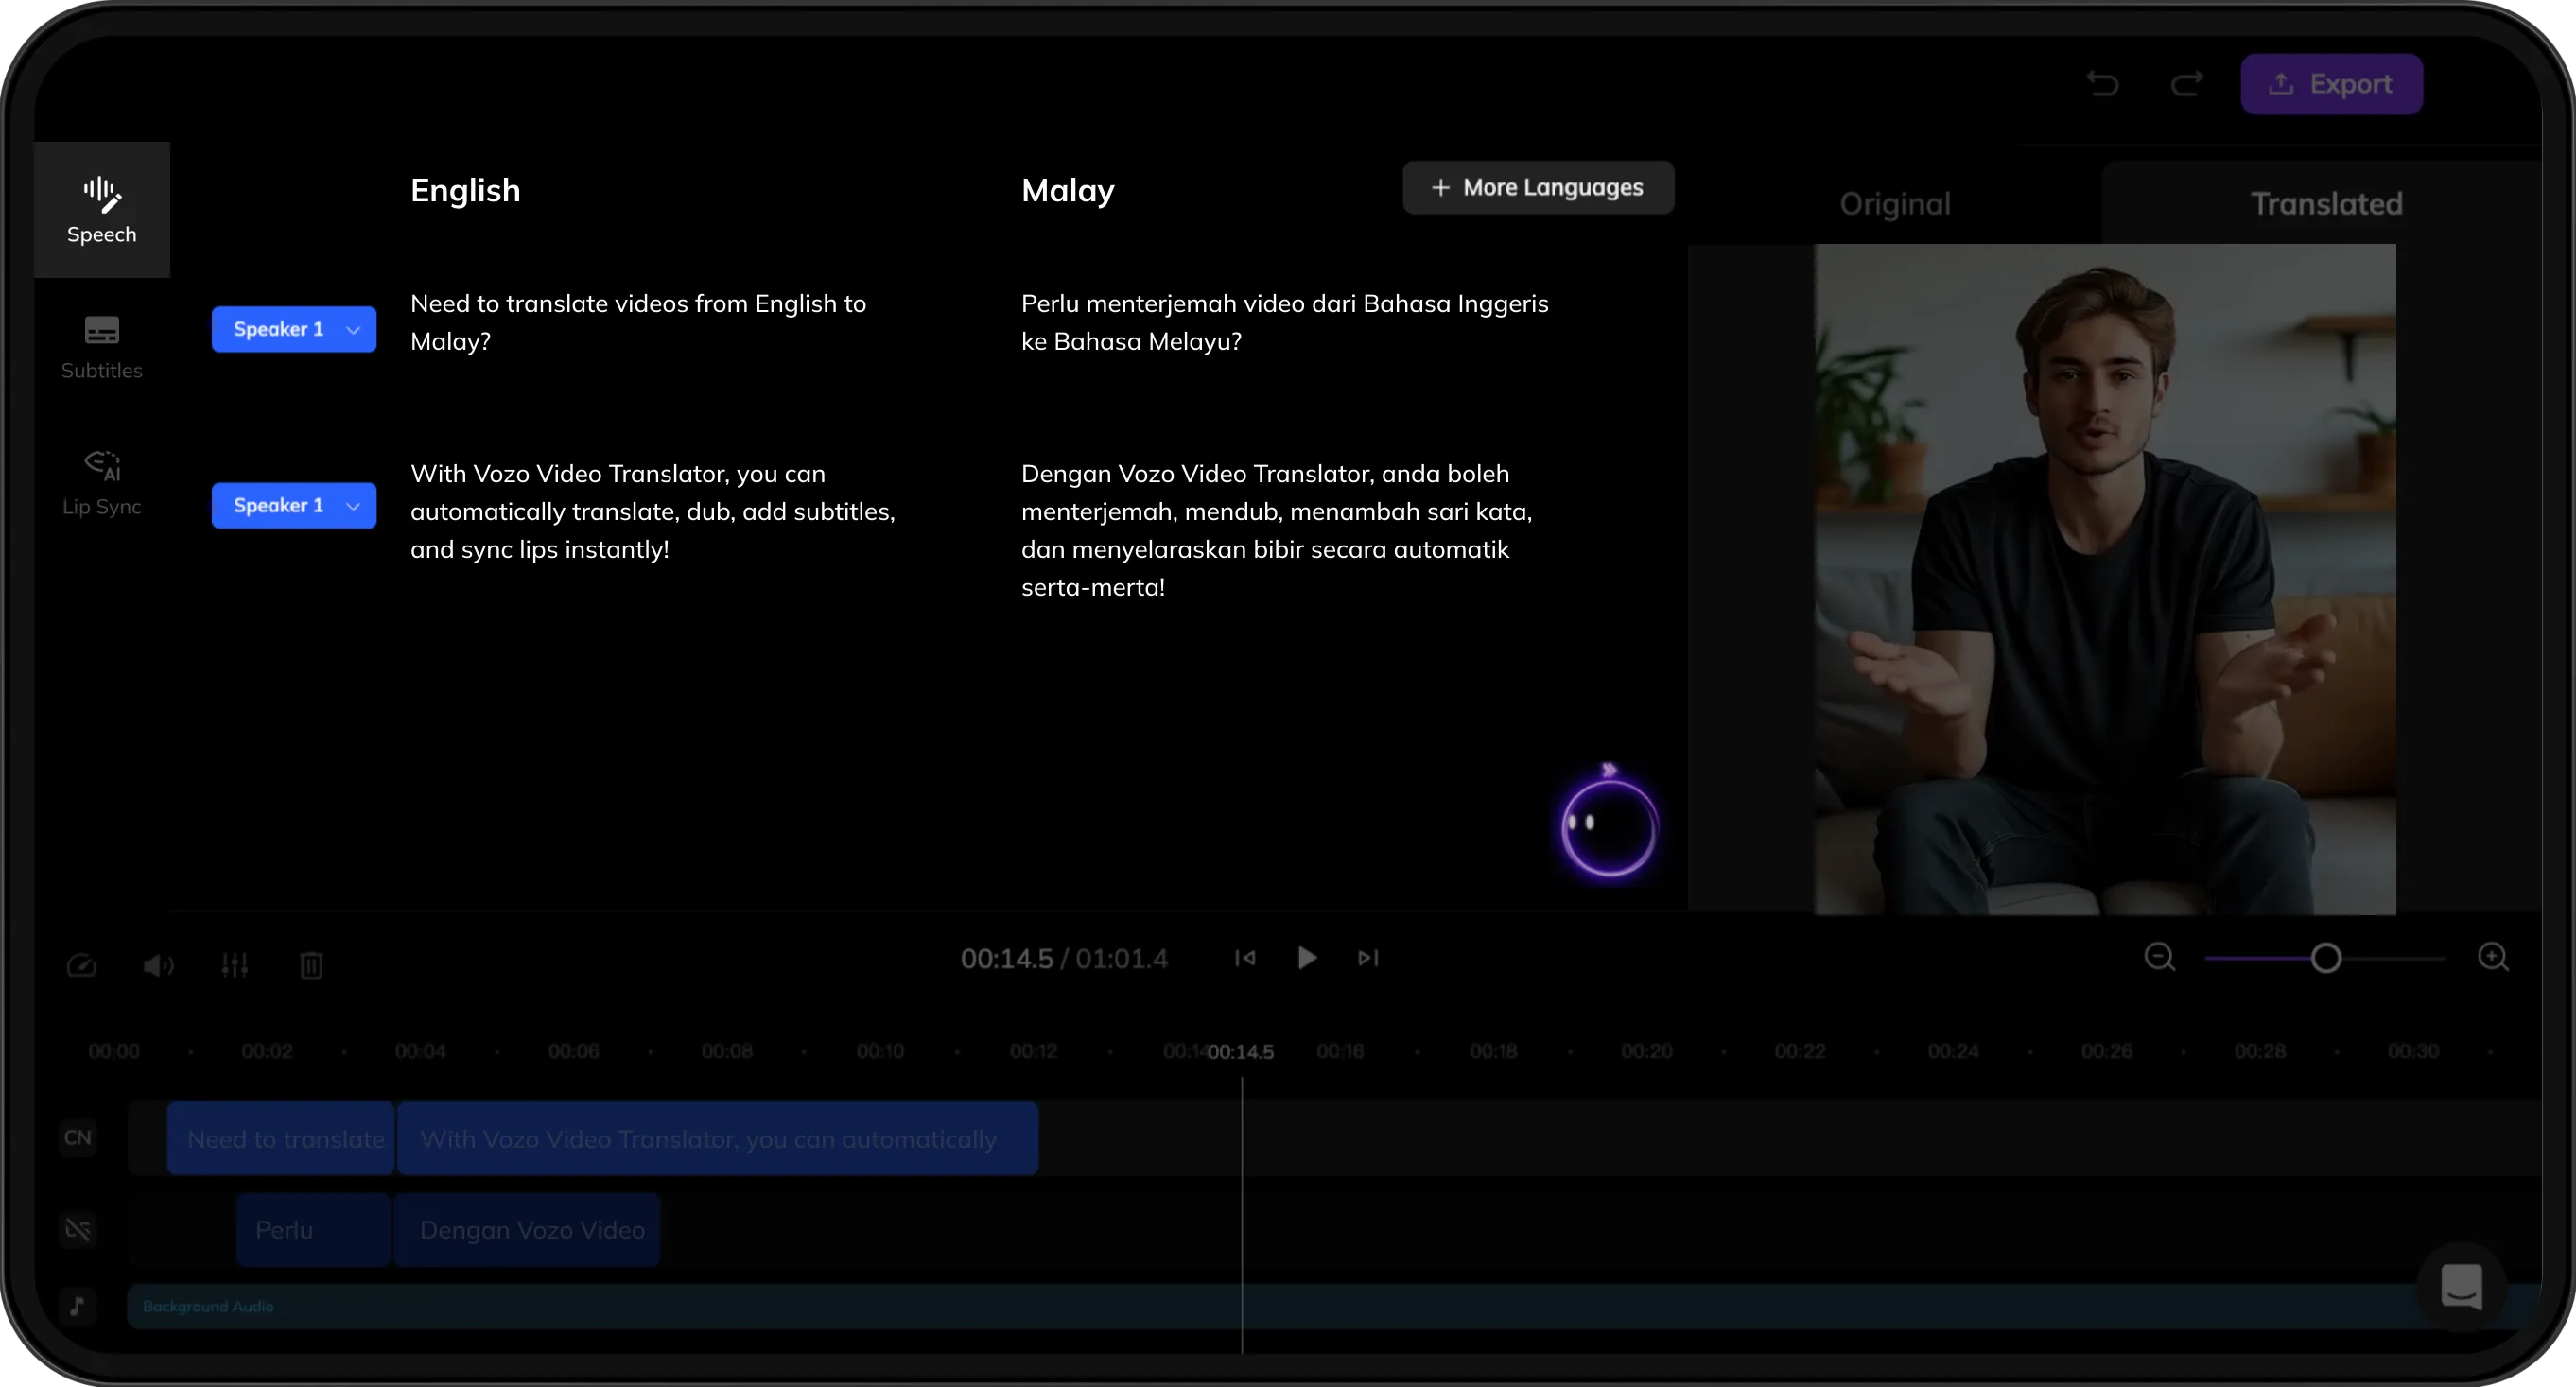Image resolution: width=2576 pixels, height=1387 pixels.
Task: Play the video
Action: point(1306,958)
